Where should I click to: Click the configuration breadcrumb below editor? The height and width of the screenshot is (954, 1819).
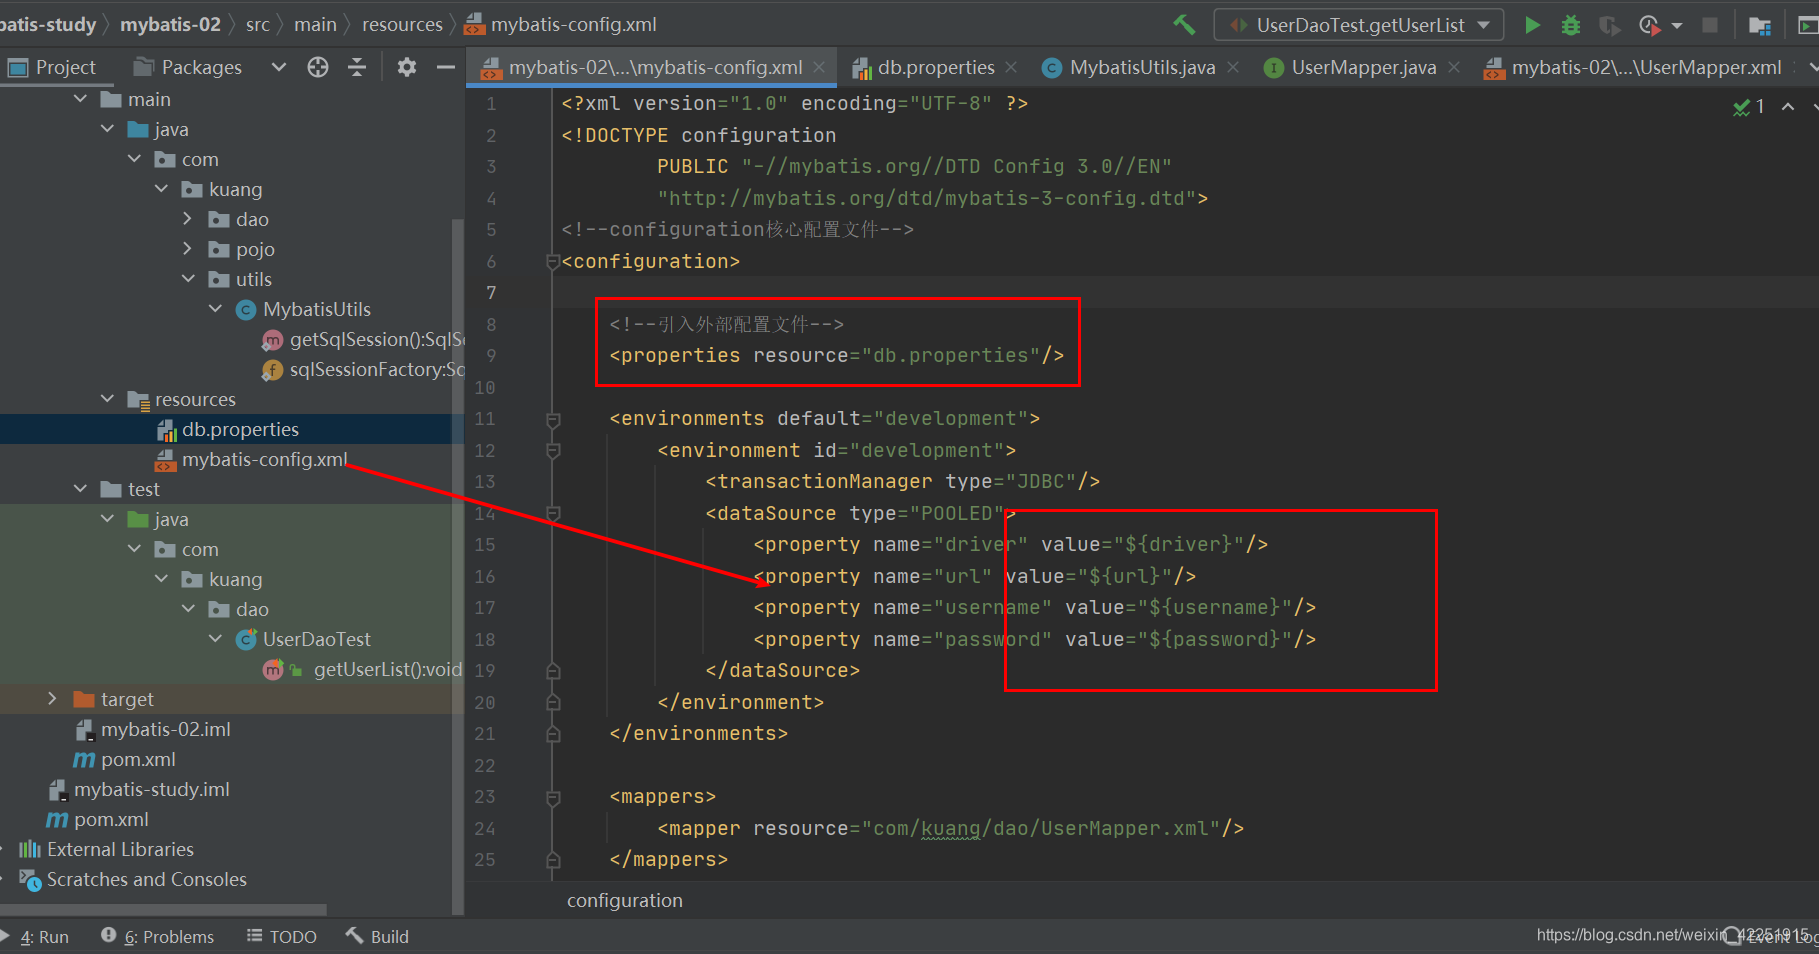624,900
